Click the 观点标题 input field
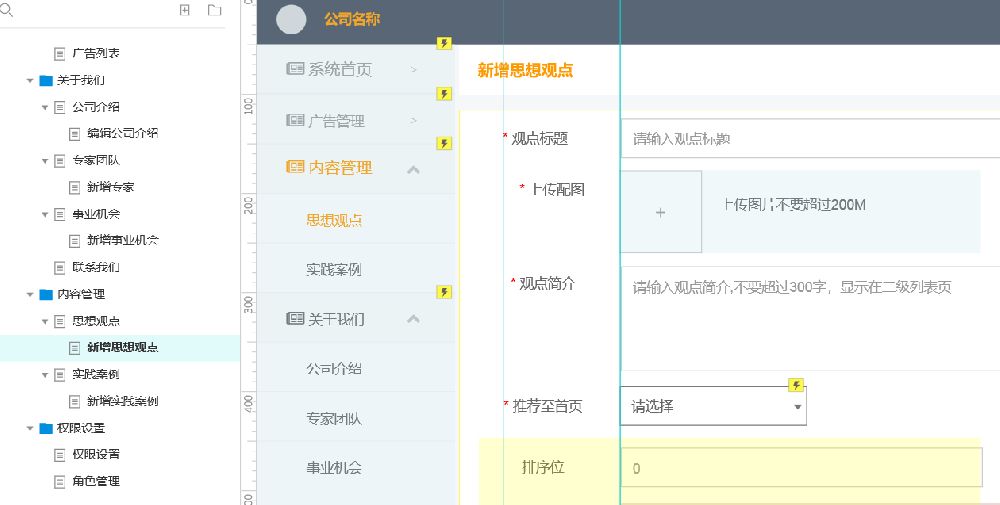1000x505 pixels. (810, 138)
